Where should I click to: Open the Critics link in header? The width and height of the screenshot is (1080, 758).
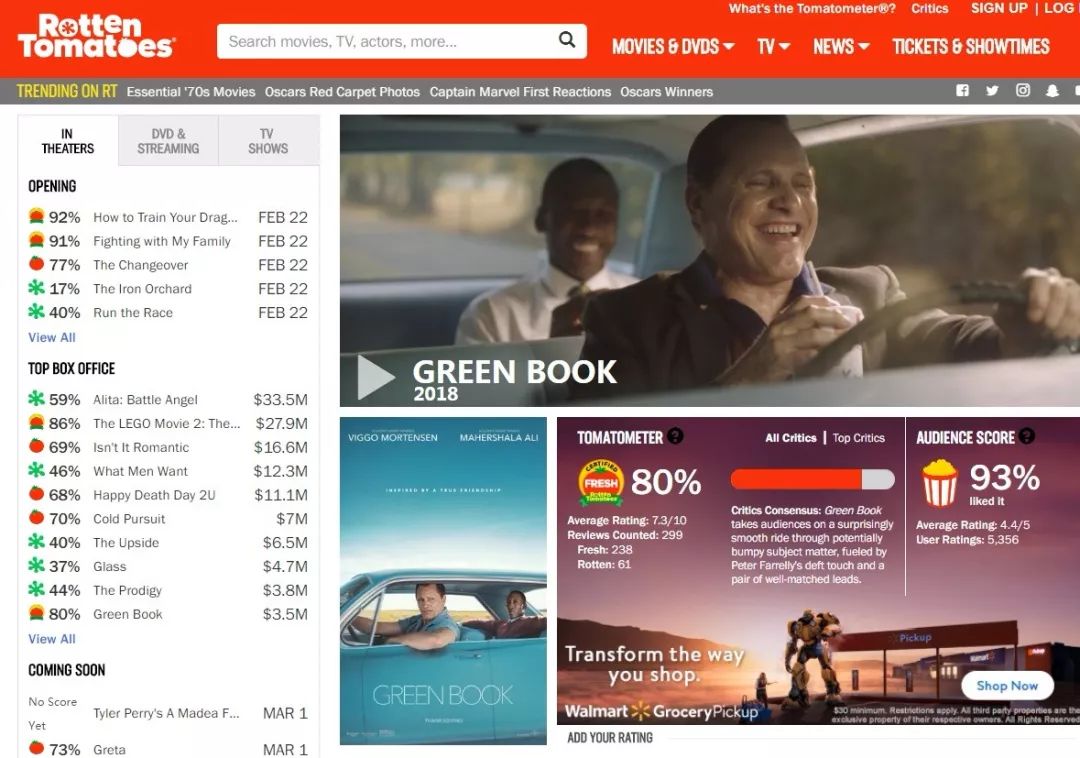[x=929, y=8]
